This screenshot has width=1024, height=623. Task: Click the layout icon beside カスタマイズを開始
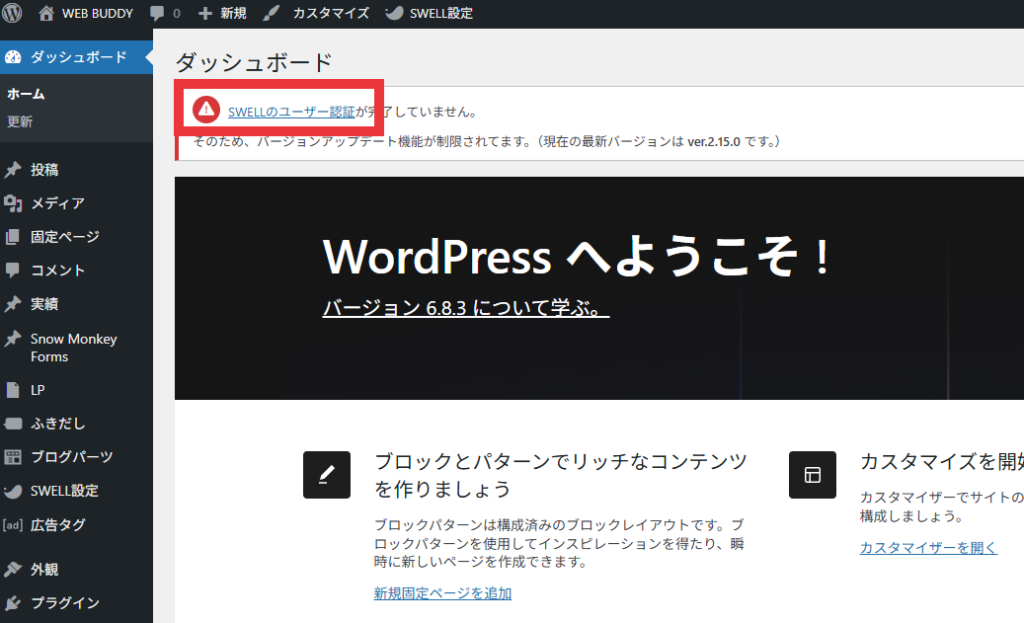pyautogui.click(x=812, y=475)
